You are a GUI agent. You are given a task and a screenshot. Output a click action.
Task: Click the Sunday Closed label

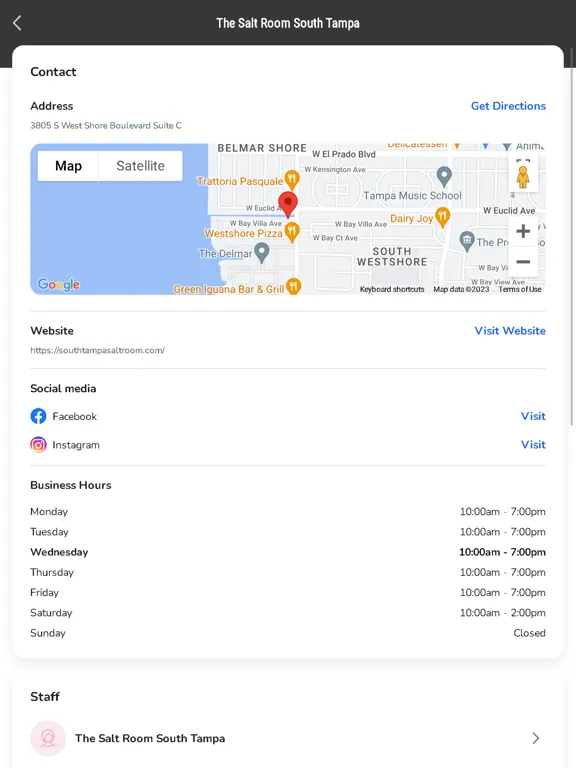tap(529, 633)
